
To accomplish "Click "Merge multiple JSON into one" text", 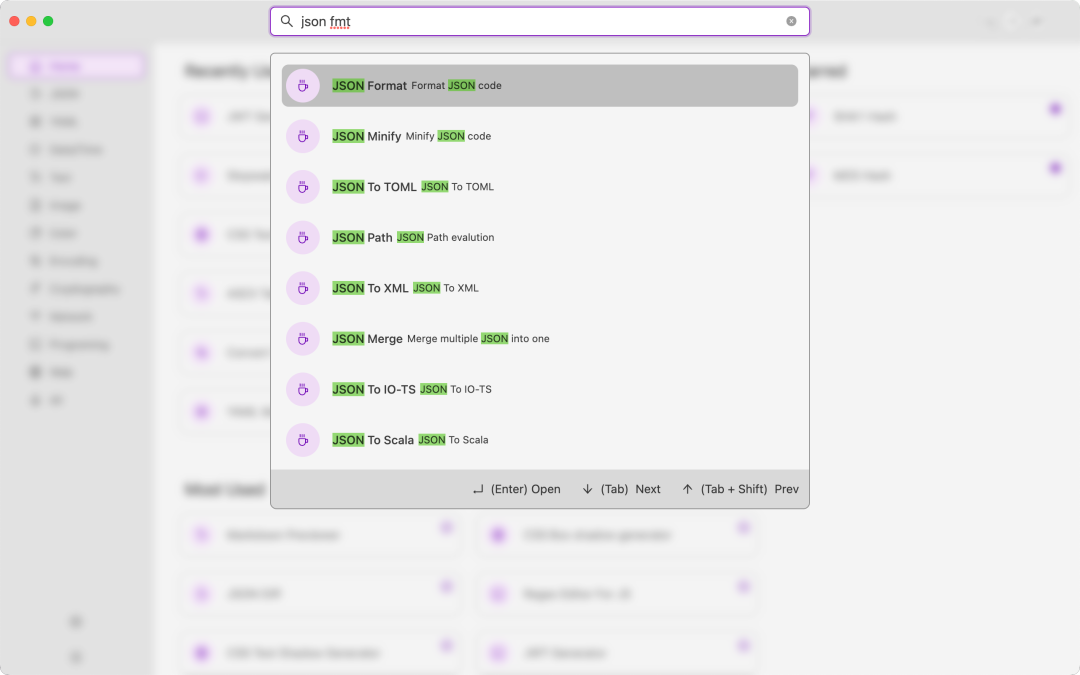I will 478,339.
